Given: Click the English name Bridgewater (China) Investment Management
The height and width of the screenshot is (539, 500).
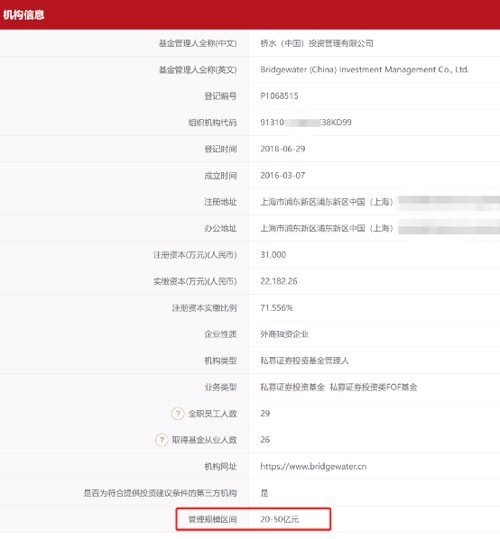Looking at the screenshot, I should pos(364,70).
